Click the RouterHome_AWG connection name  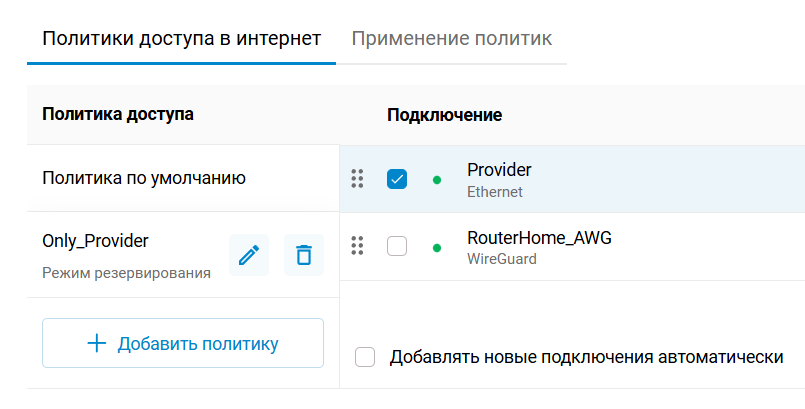539,238
